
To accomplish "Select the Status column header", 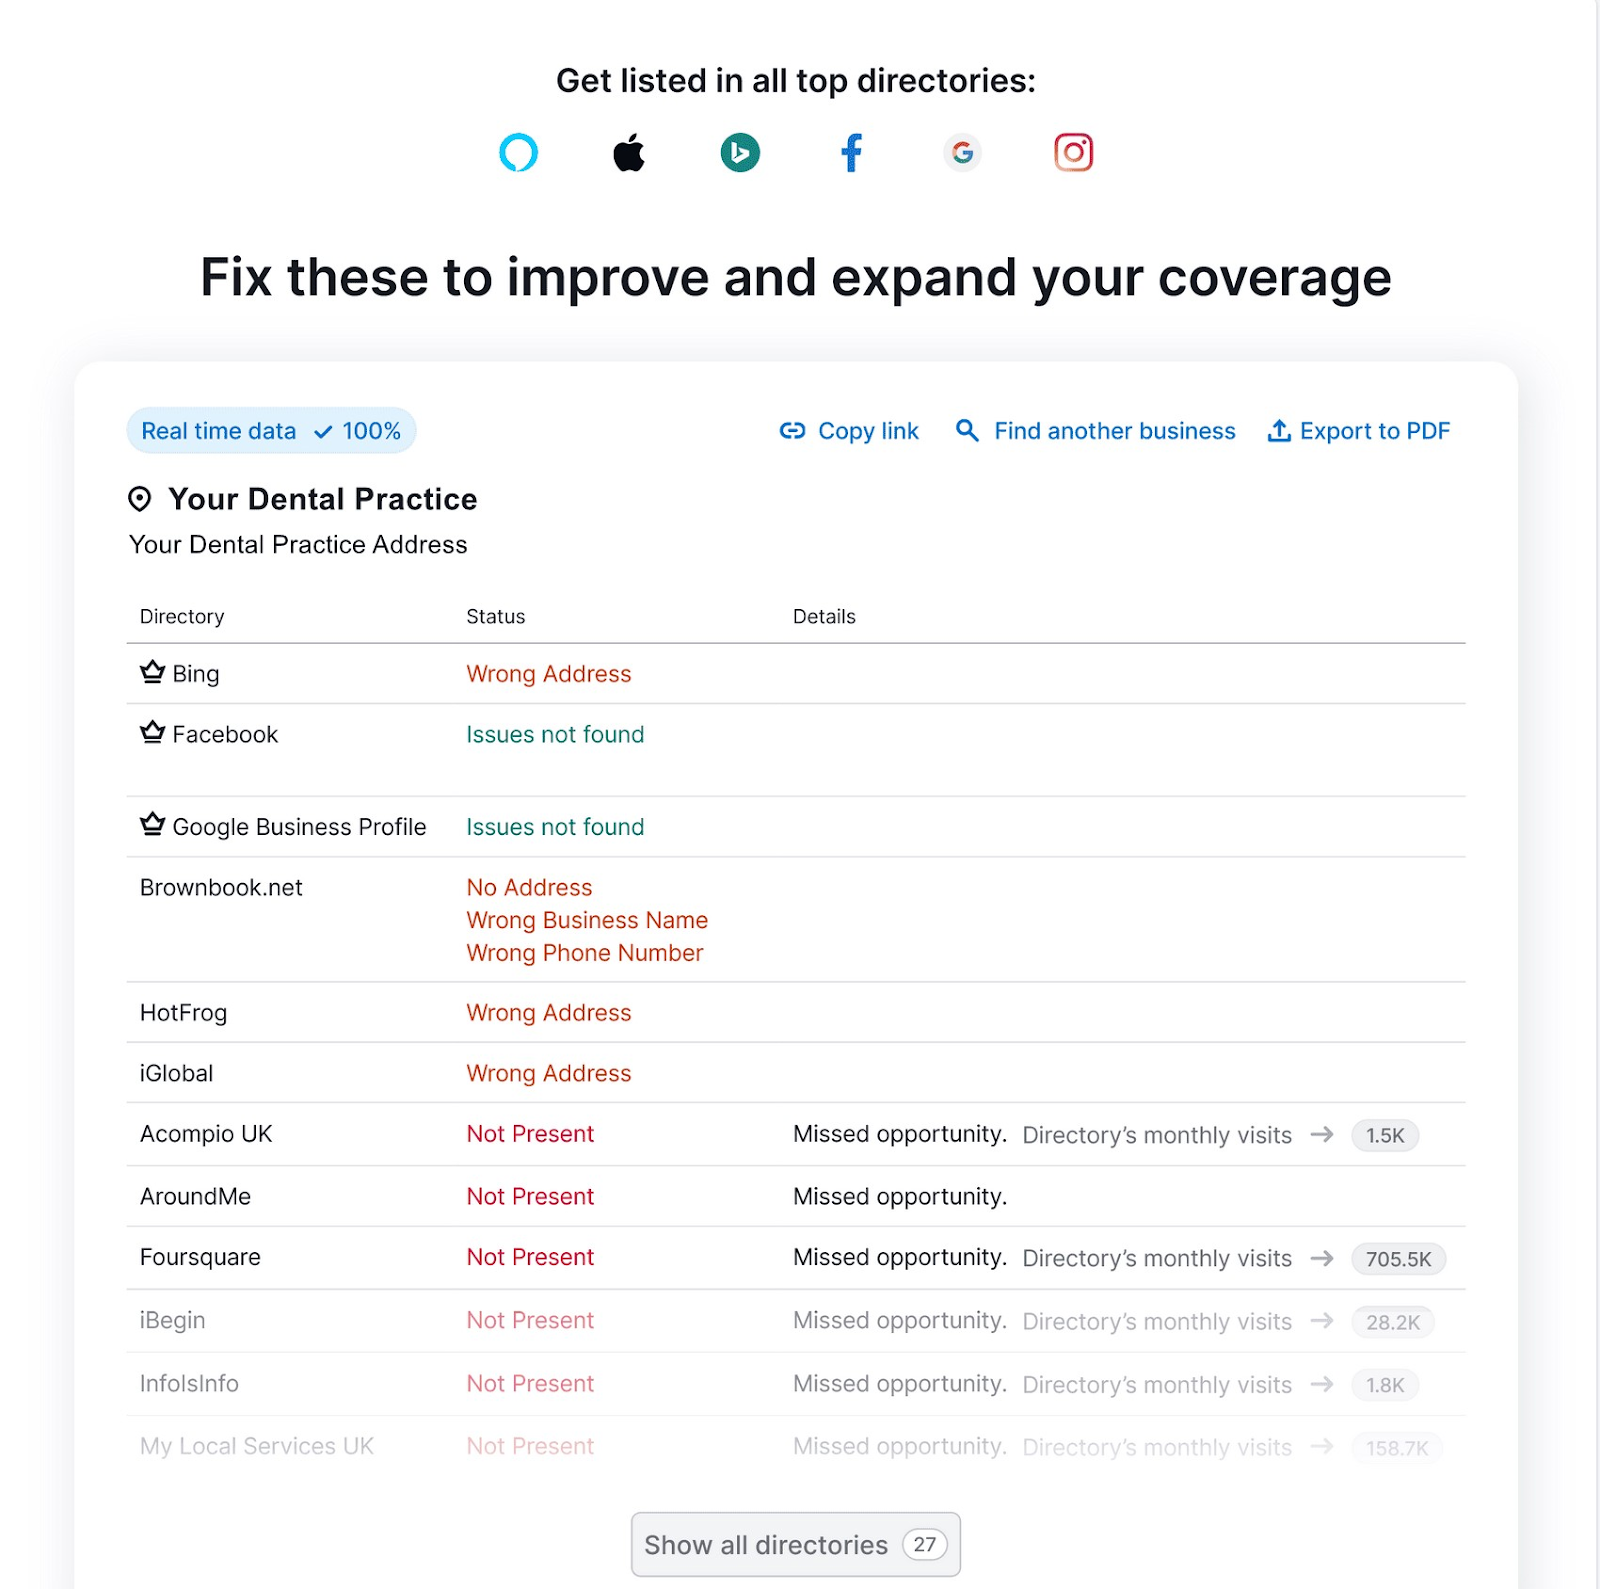I will pos(495,616).
